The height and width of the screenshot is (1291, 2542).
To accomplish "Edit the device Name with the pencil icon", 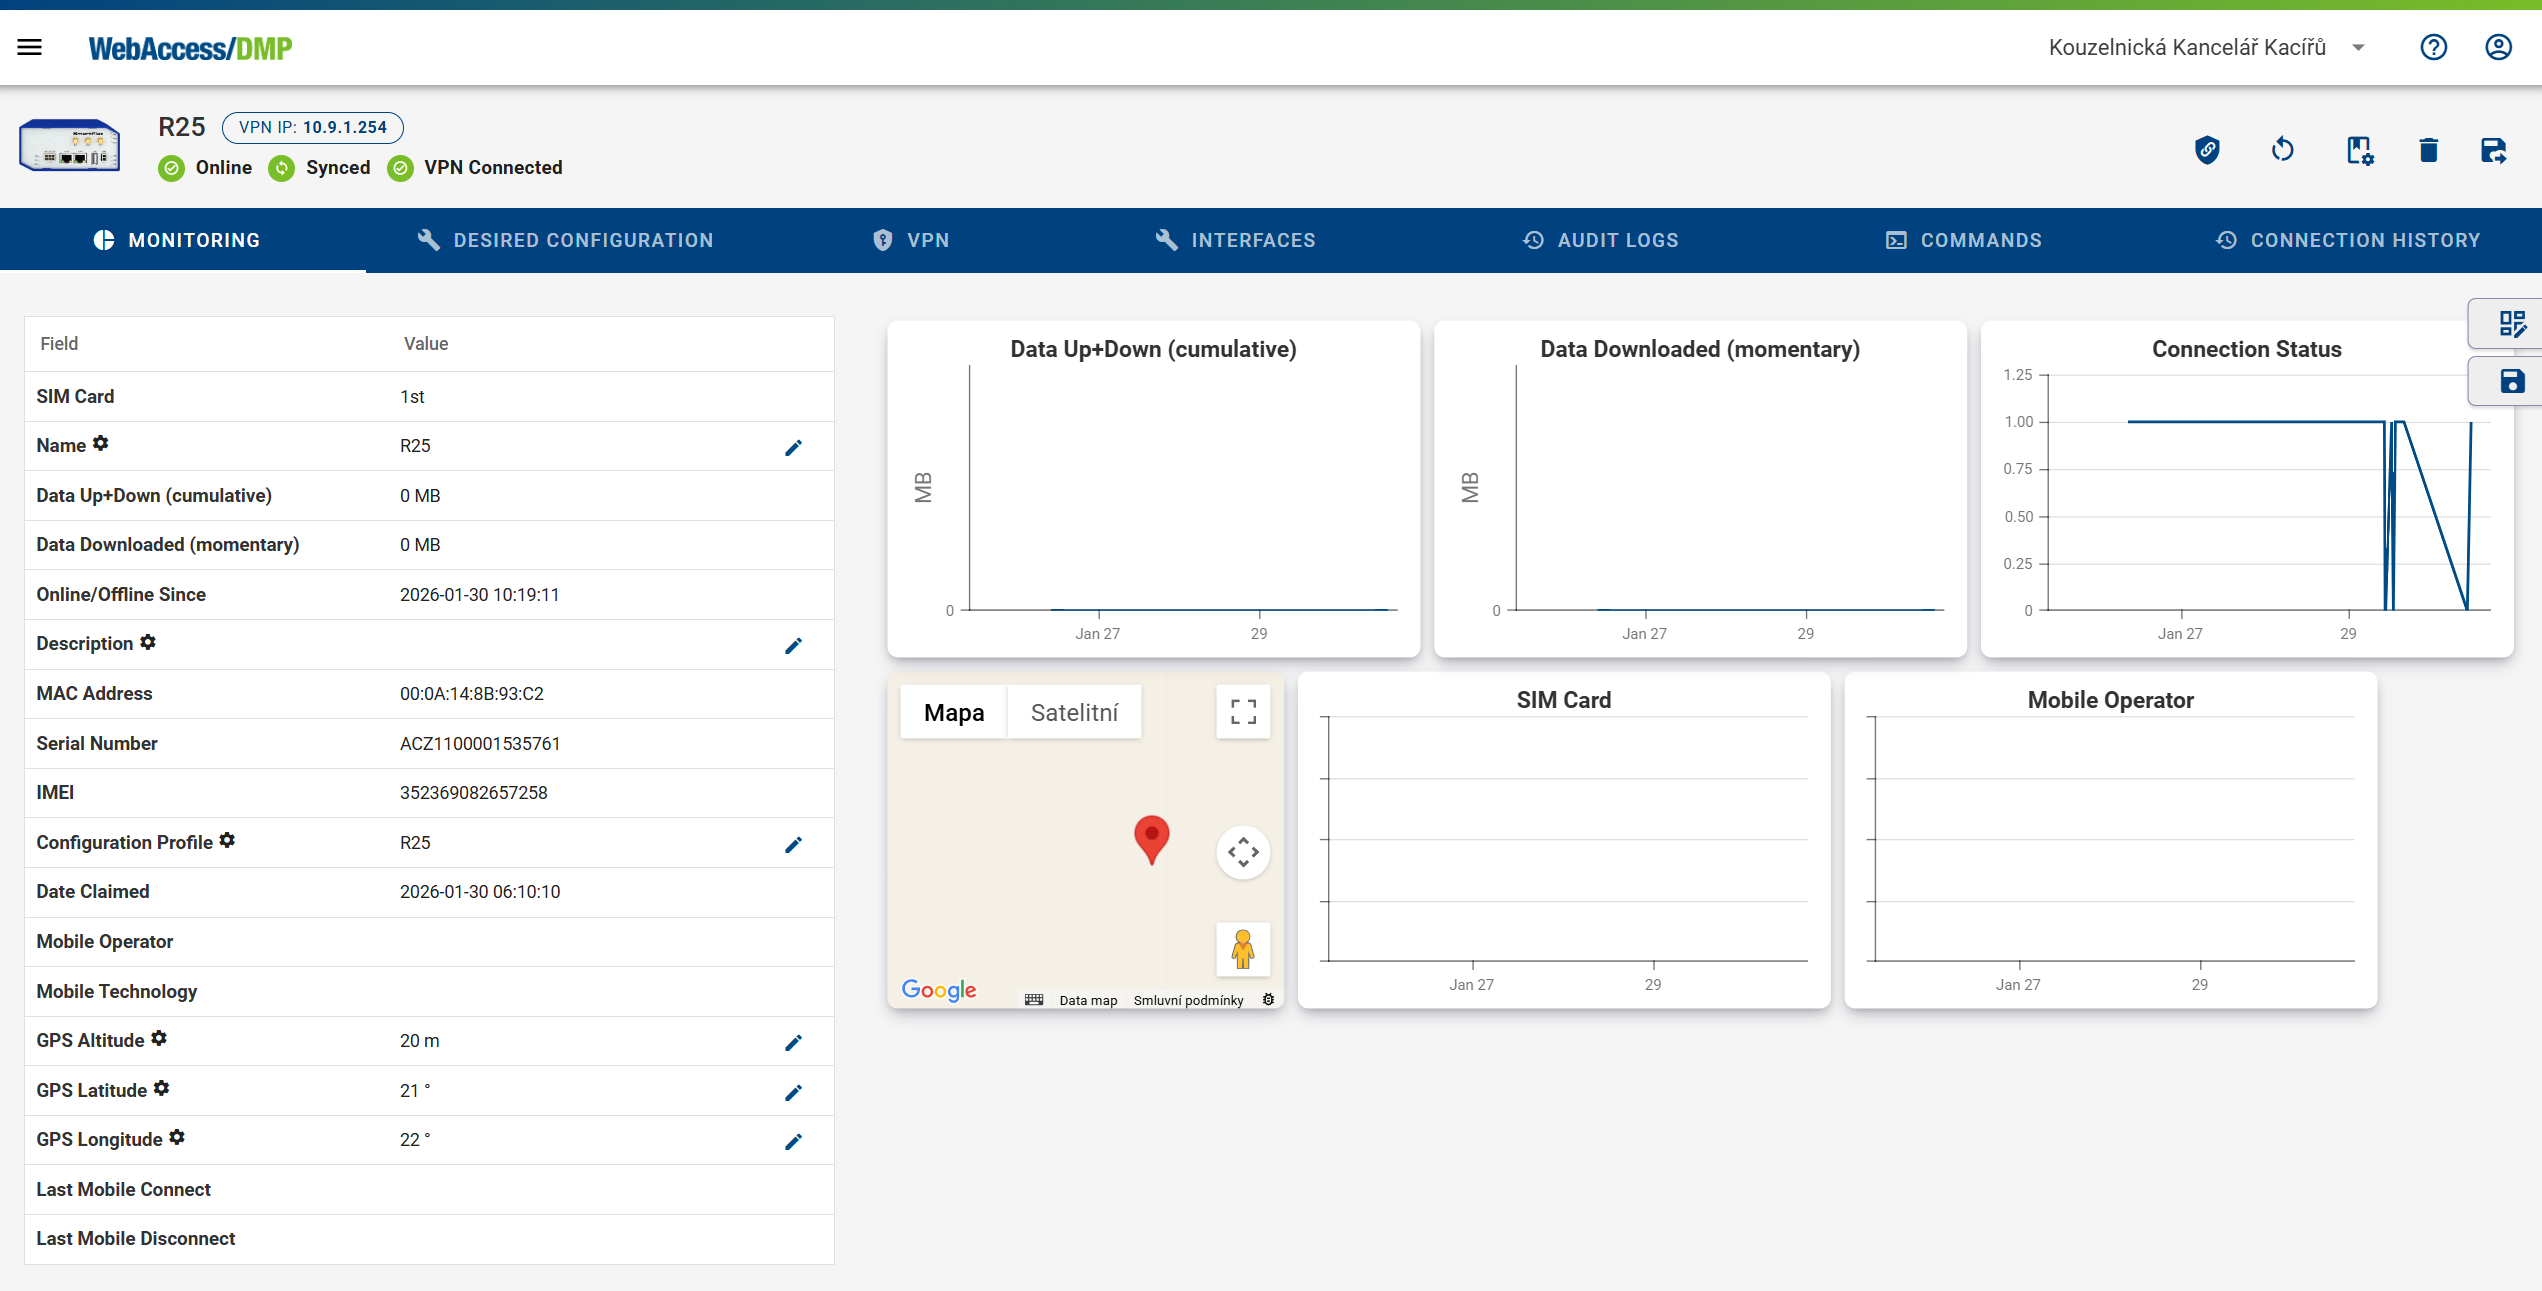I will point(793,447).
